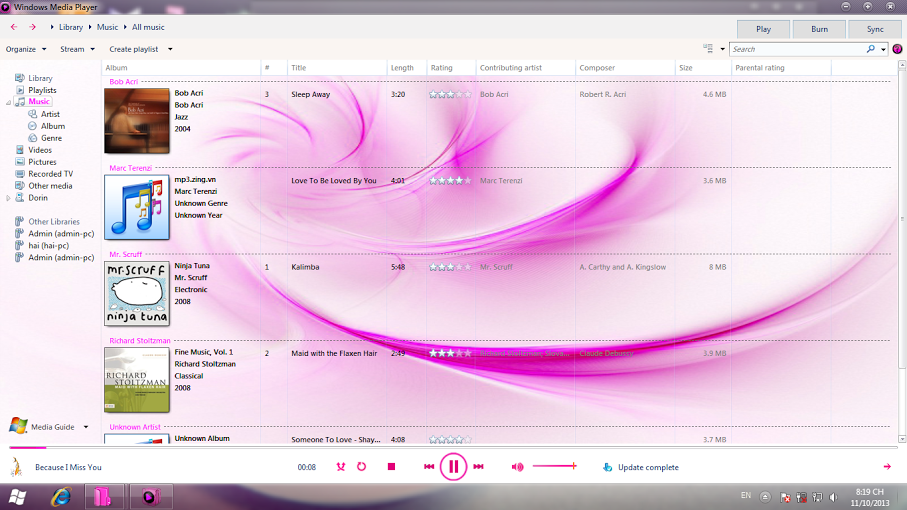Pause the current song
This screenshot has width=907, height=510.
tap(454, 467)
